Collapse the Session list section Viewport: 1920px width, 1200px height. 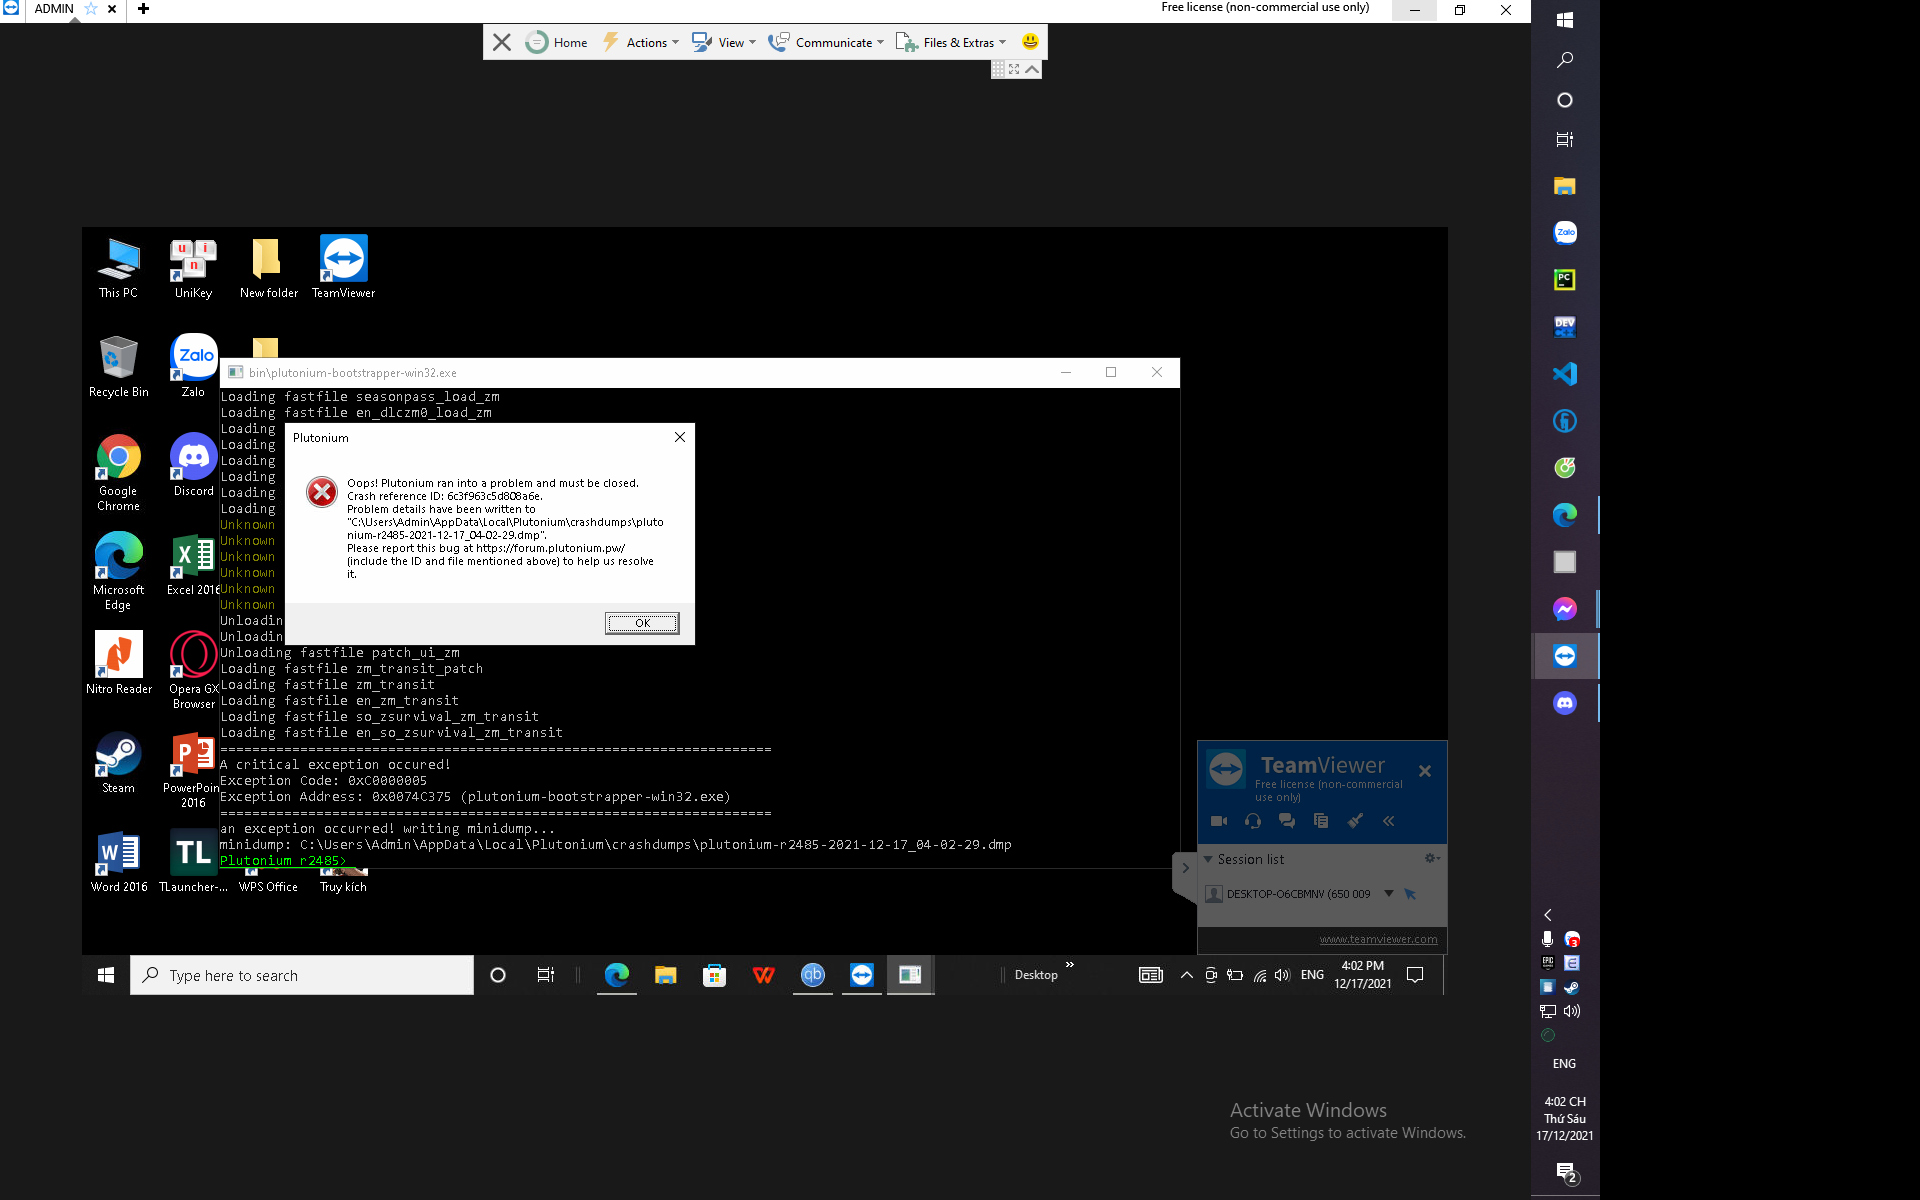pos(1208,859)
